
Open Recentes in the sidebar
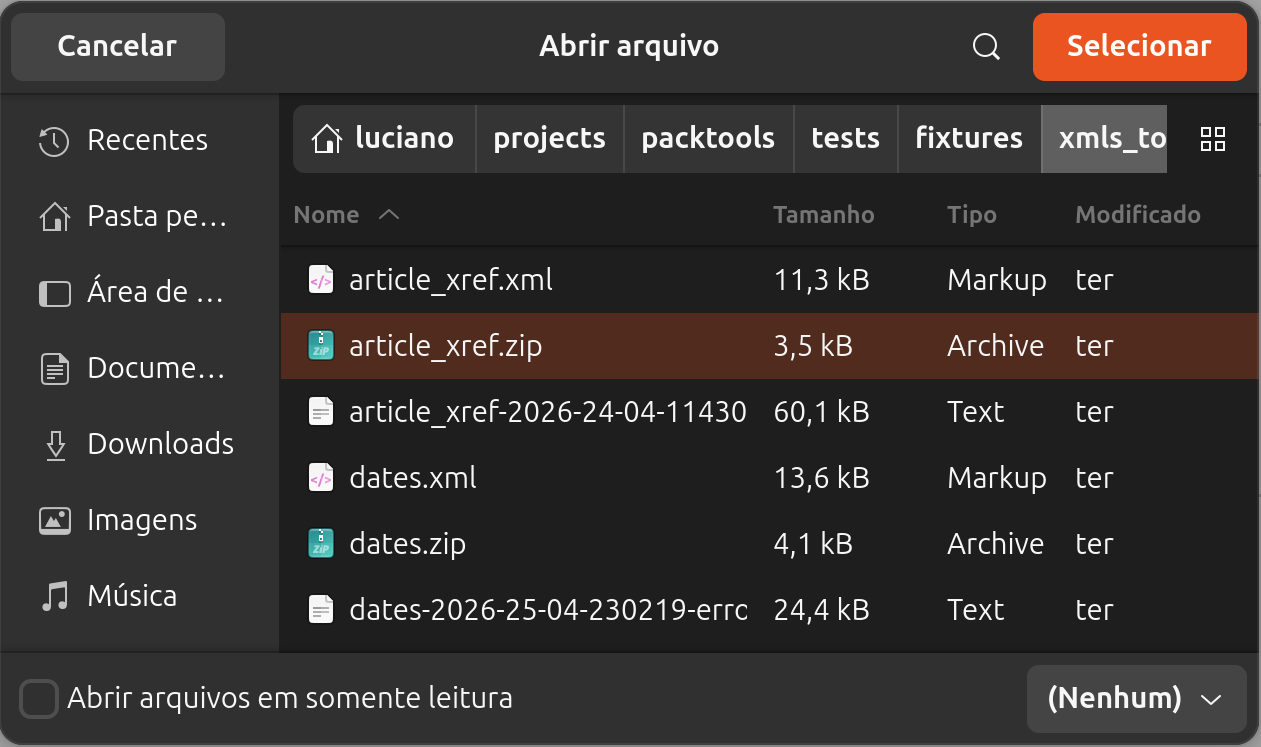(139, 141)
